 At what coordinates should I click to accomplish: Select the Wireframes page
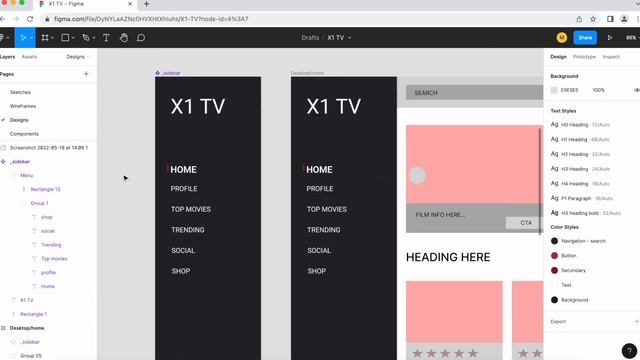point(23,106)
